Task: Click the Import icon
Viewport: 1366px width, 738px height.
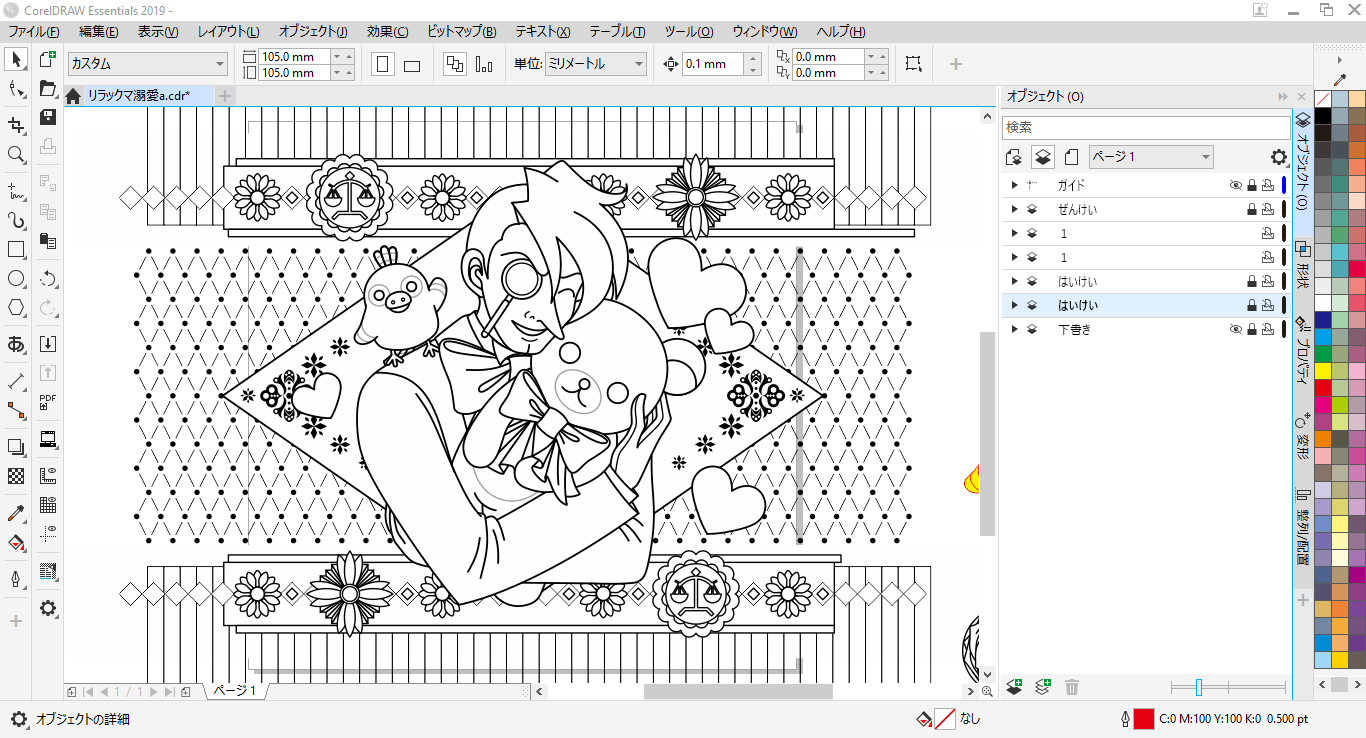Action: (47, 344)
